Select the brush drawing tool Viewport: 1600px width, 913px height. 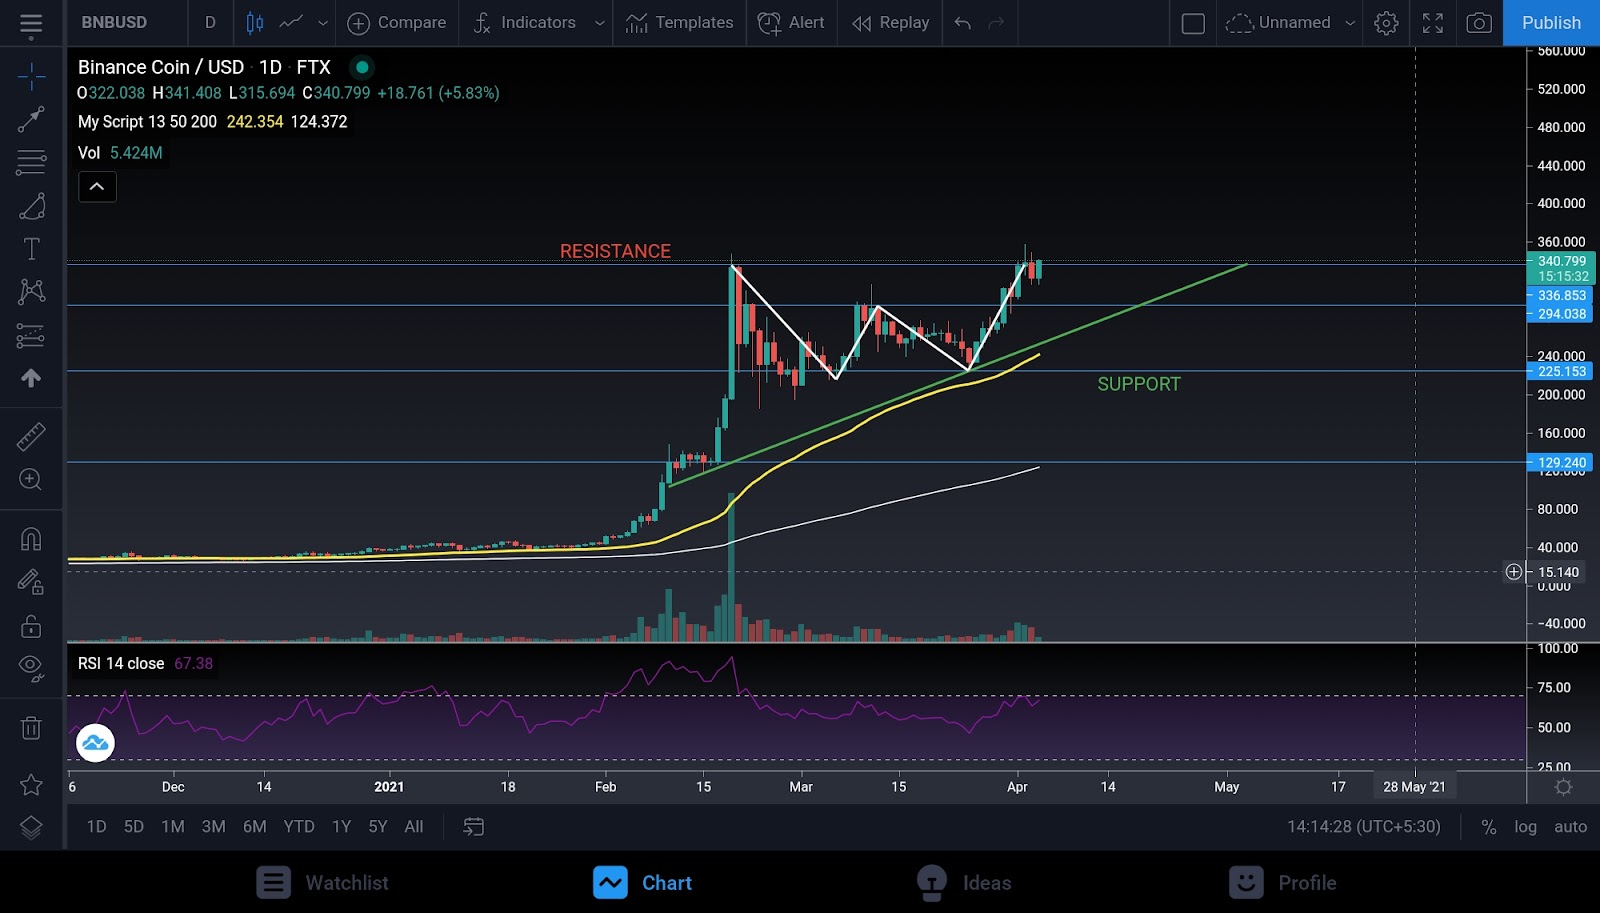click(x=31, y=206)
